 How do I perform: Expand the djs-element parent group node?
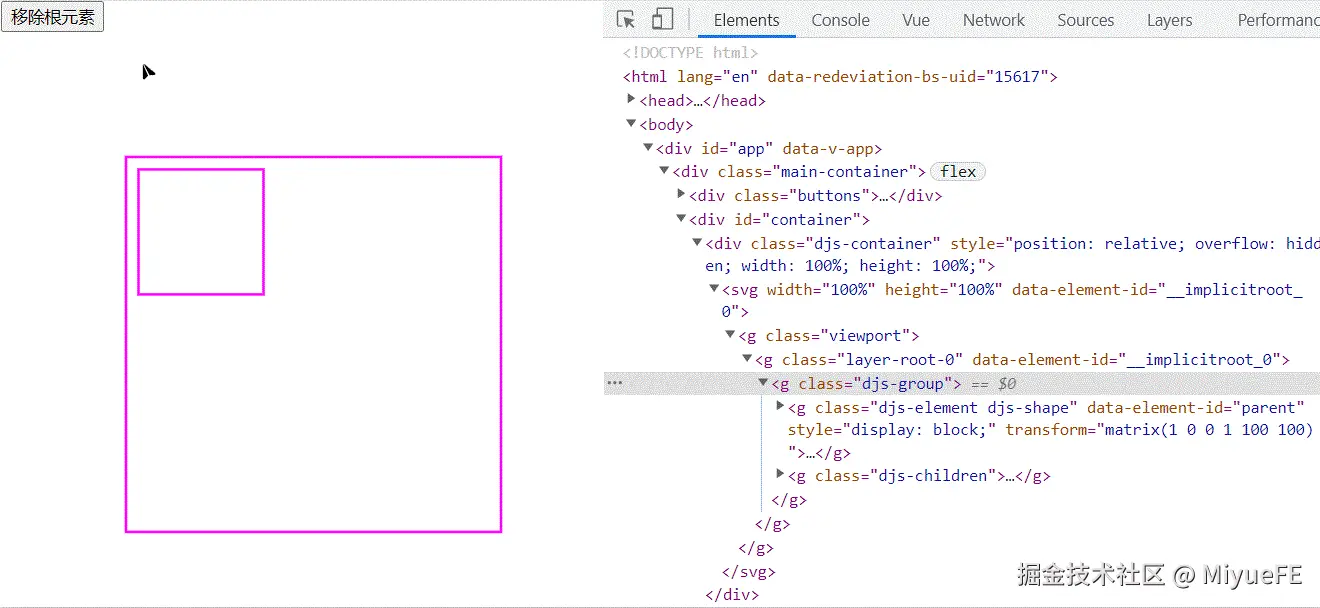click(x=780, y=407)
